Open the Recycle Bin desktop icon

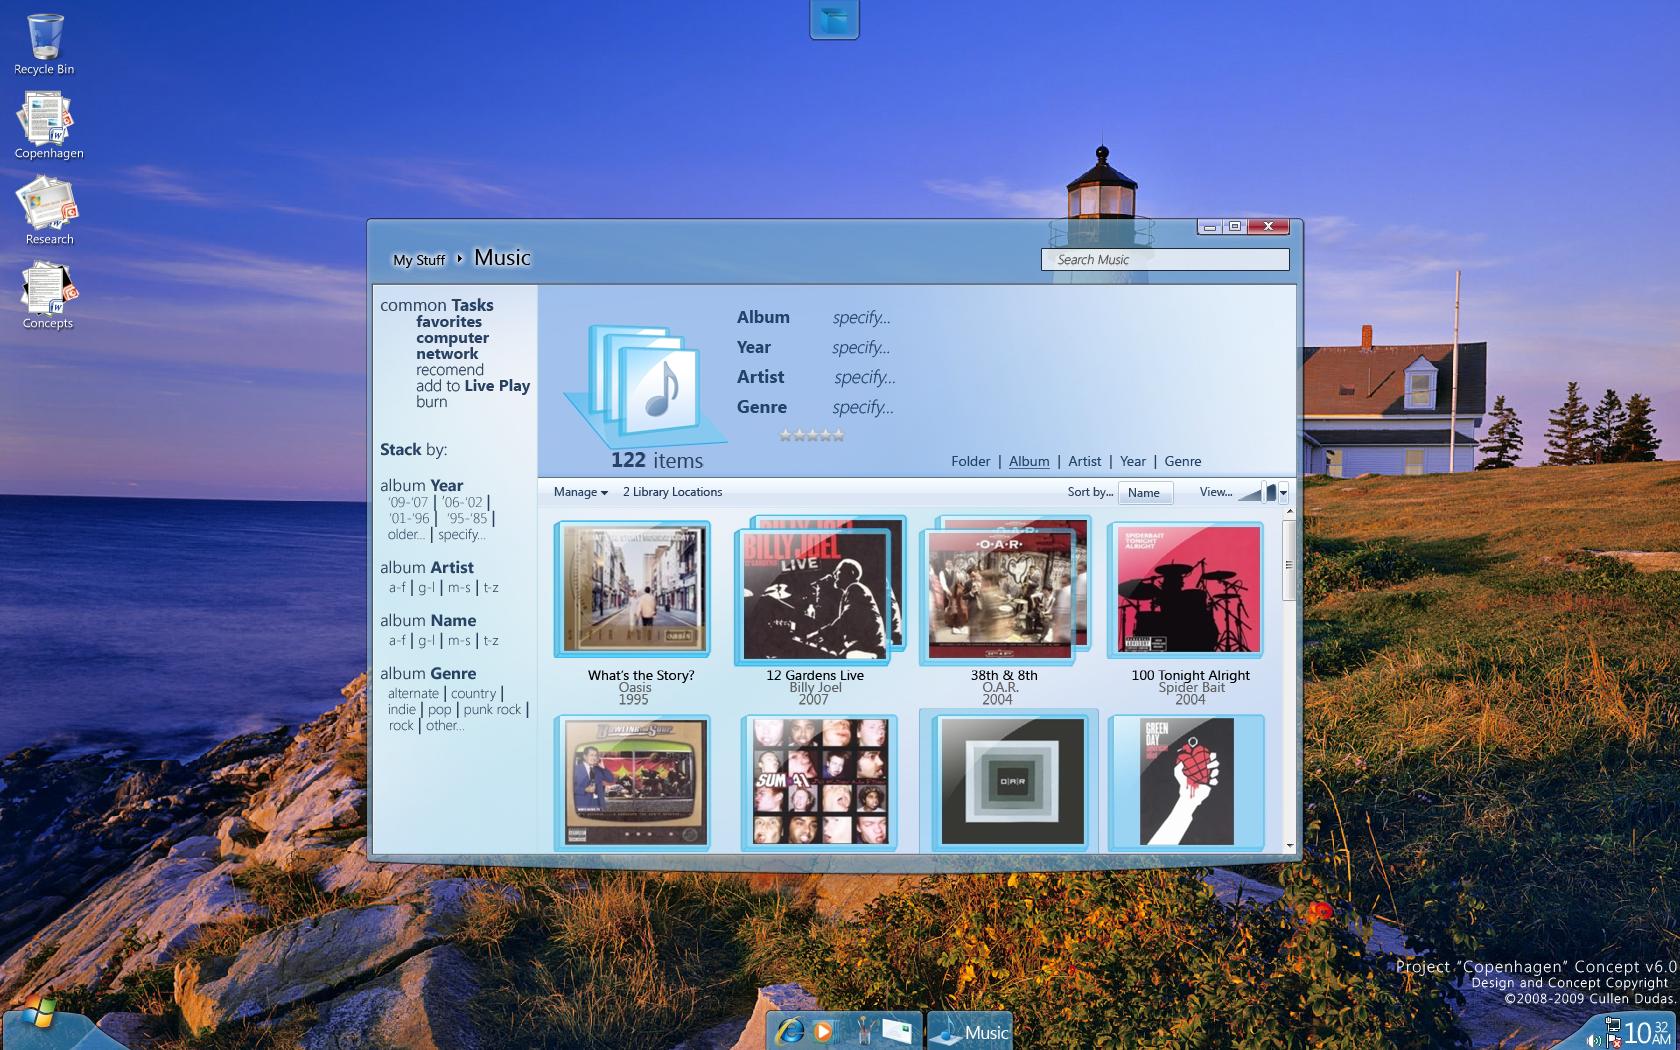pos(45,44)
